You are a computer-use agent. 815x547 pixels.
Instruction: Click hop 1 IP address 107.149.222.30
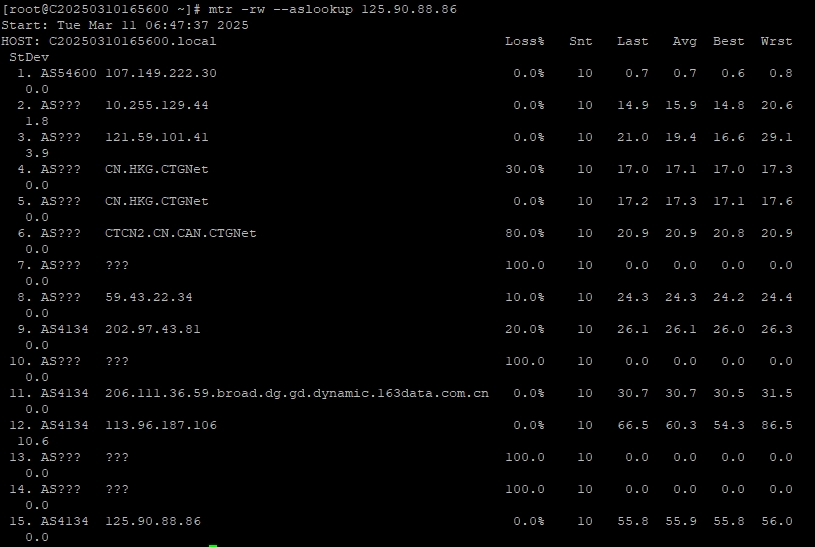160,73
